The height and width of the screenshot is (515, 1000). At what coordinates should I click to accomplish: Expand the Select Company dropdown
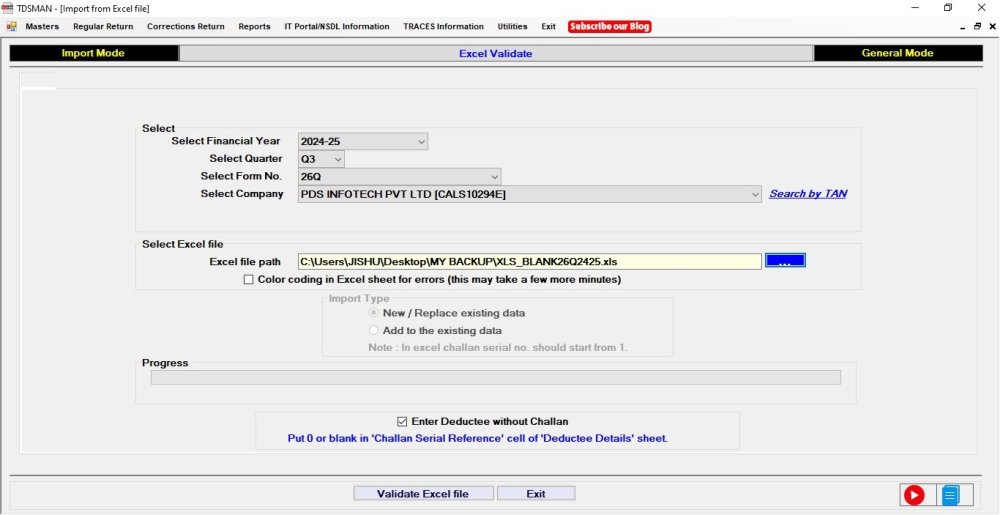755,194
